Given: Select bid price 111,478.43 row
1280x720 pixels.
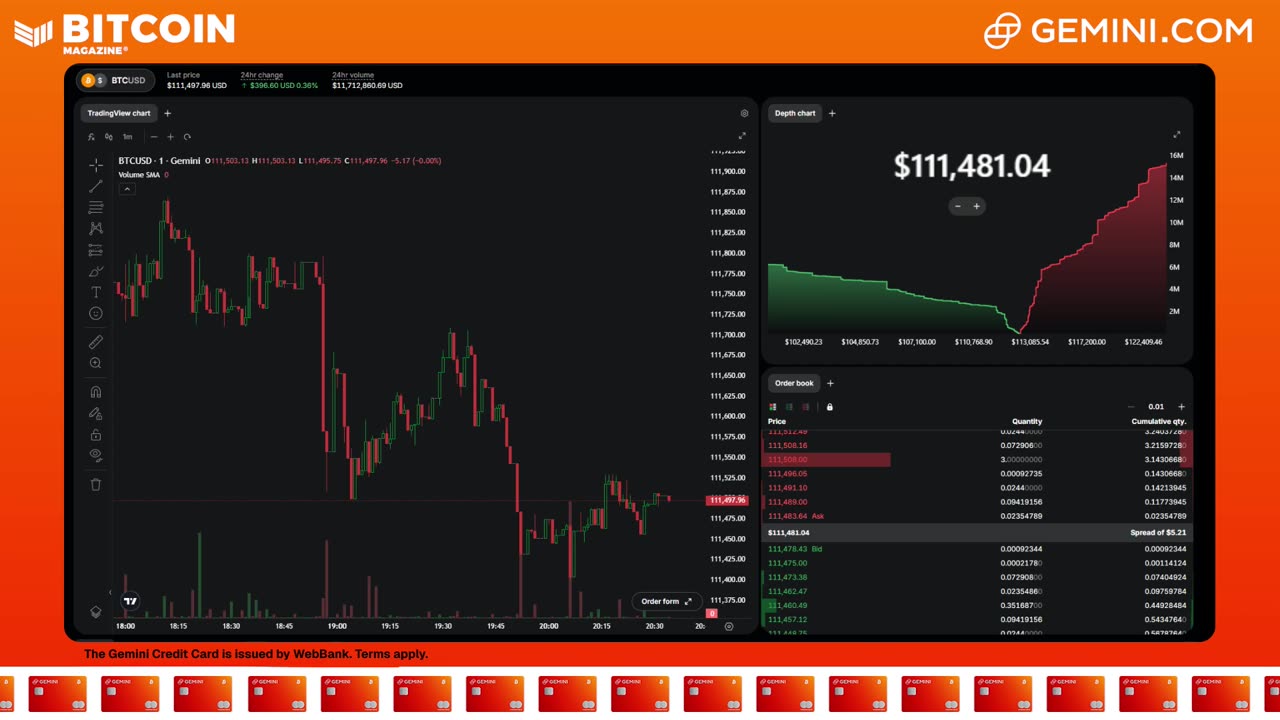Looking at the screenshot, I should point(977,549).
